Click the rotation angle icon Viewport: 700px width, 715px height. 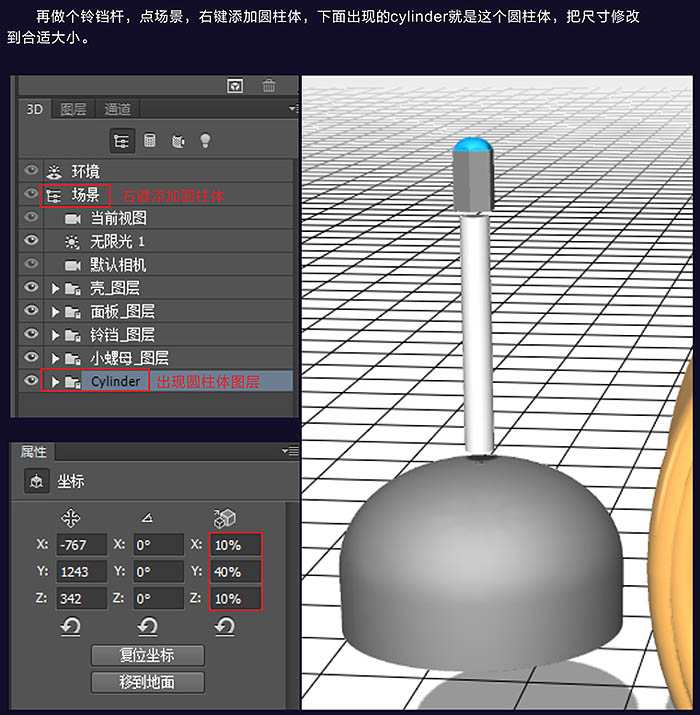pos(147,518)
